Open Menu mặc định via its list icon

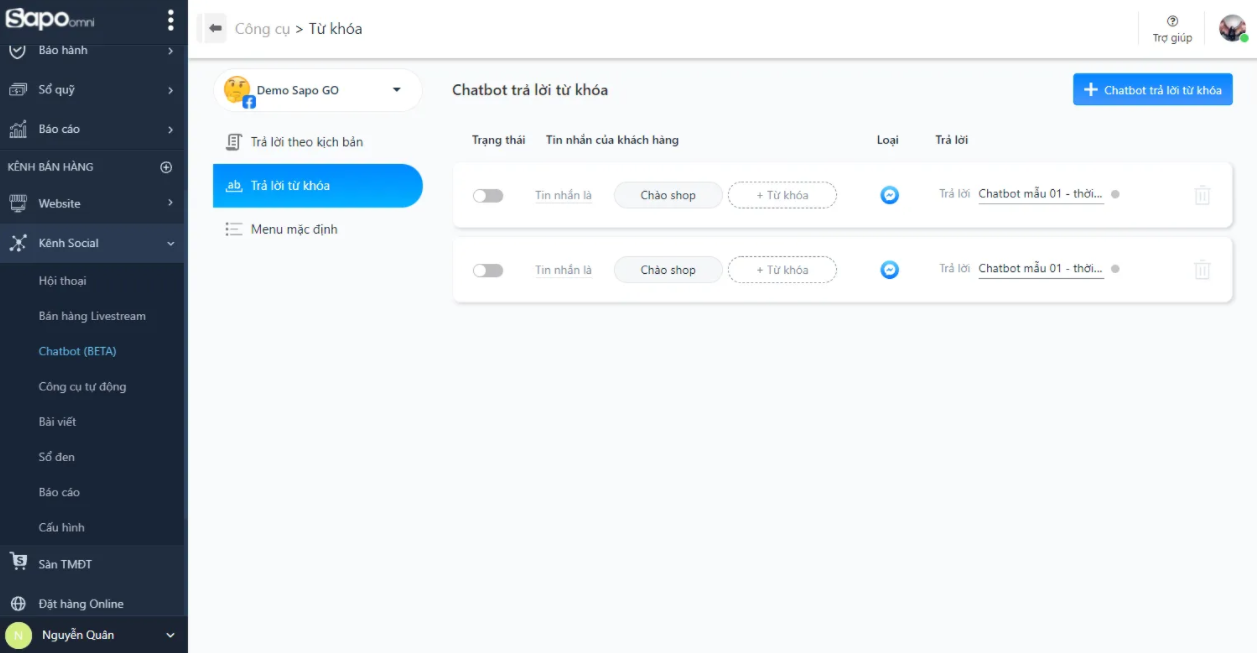(x=233, y=228)
